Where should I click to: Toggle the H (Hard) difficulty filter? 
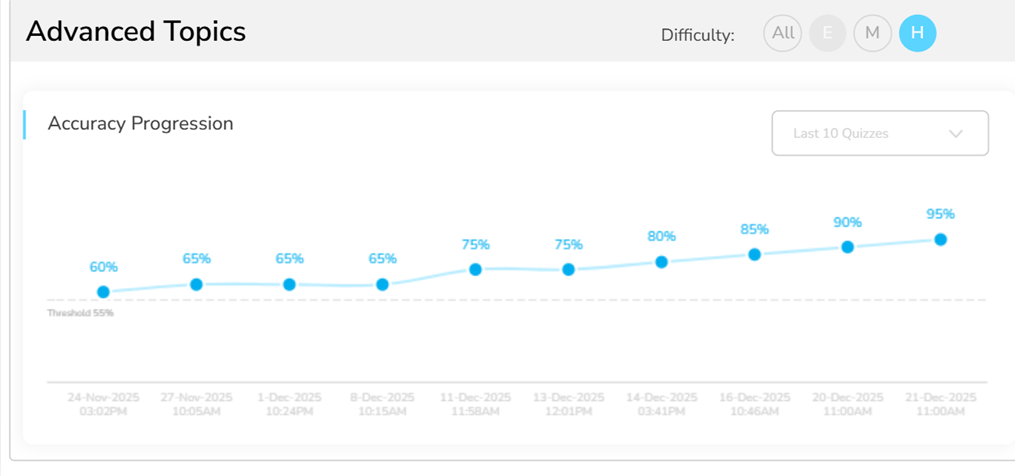[x=917, y=34]
